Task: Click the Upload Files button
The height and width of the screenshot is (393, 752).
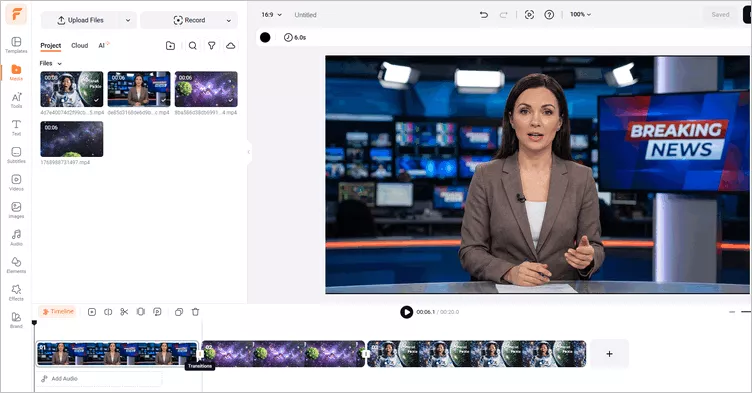Action: click(81, 20)
